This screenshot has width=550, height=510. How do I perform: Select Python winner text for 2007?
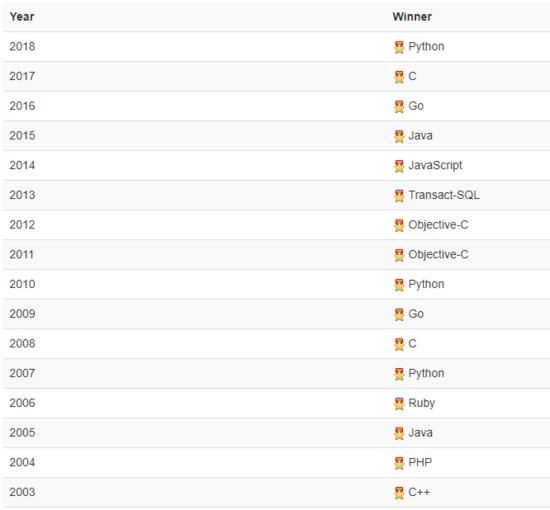coord(426,374)
